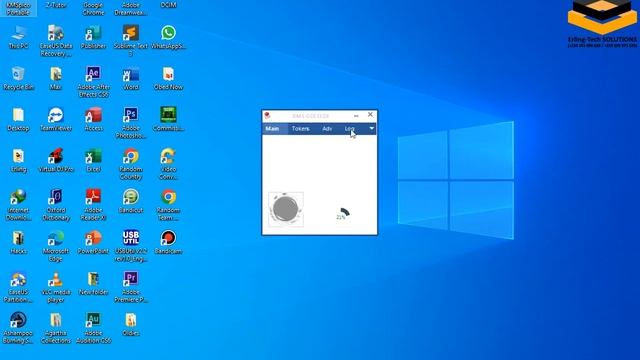
Task: Select the Desktop folder icon
Action: (18, 120)
